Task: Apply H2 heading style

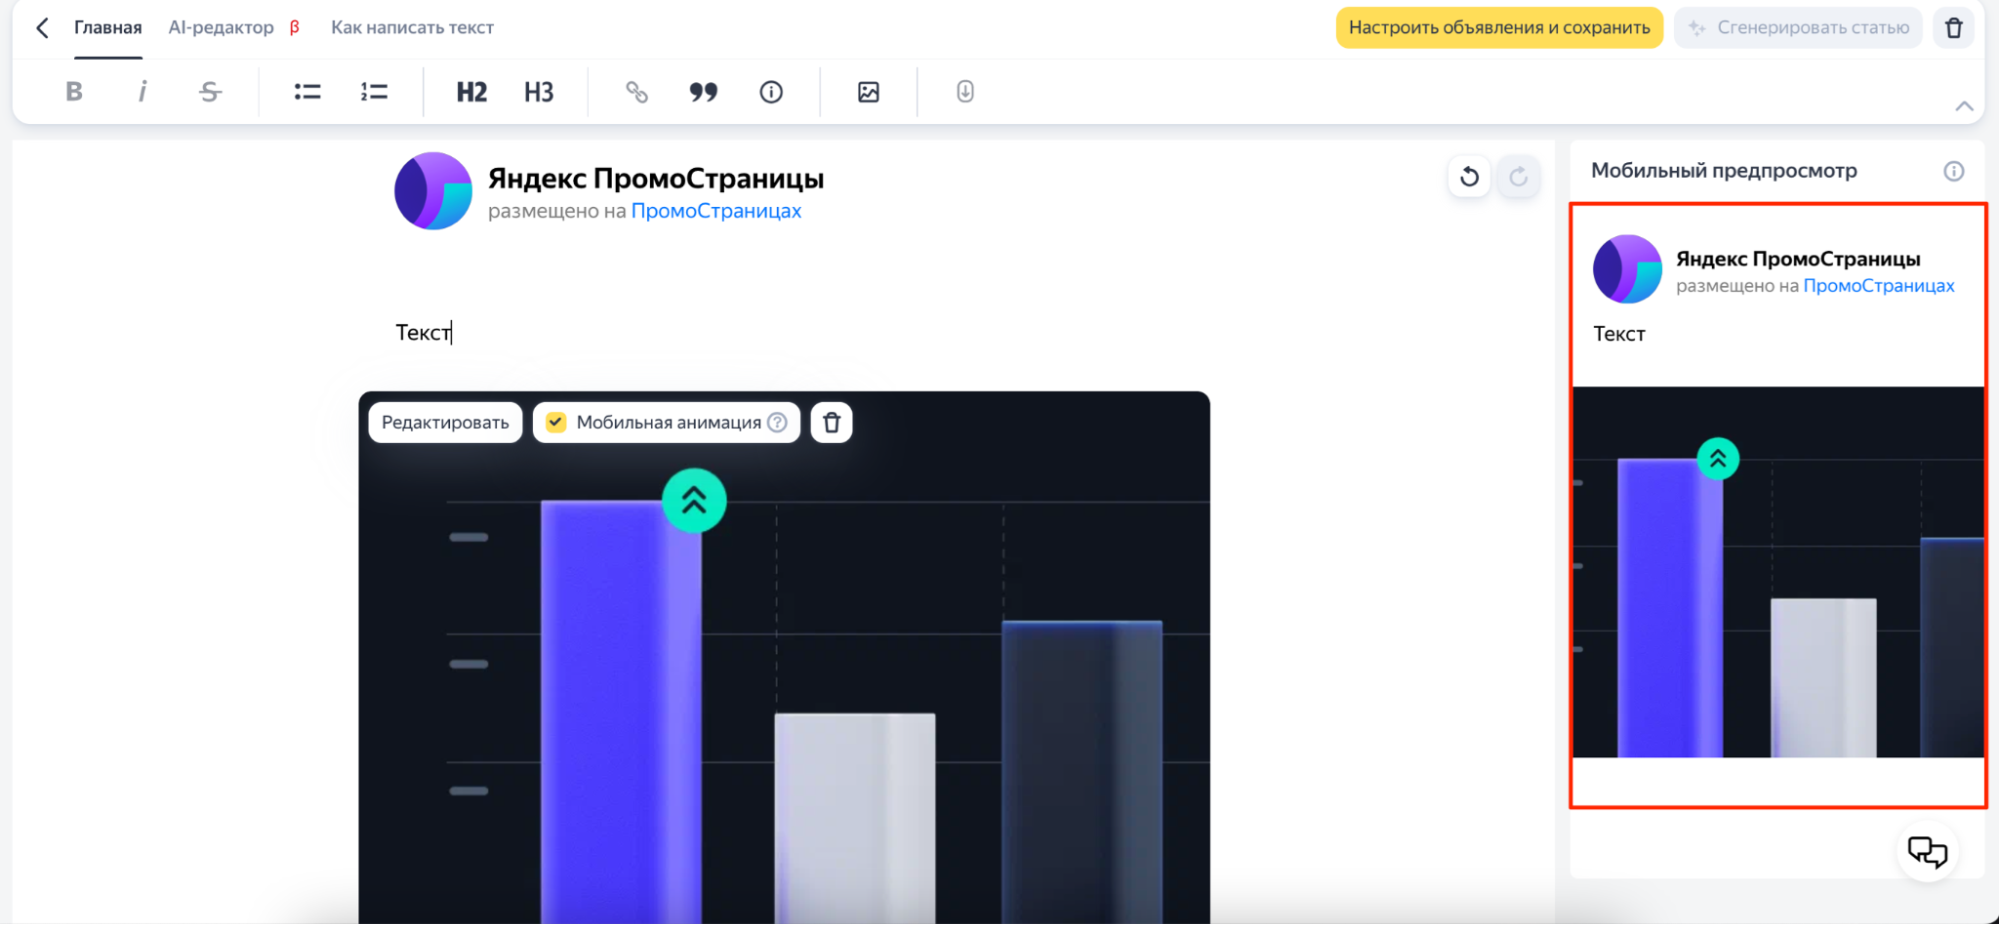Action: coord(471,92)
